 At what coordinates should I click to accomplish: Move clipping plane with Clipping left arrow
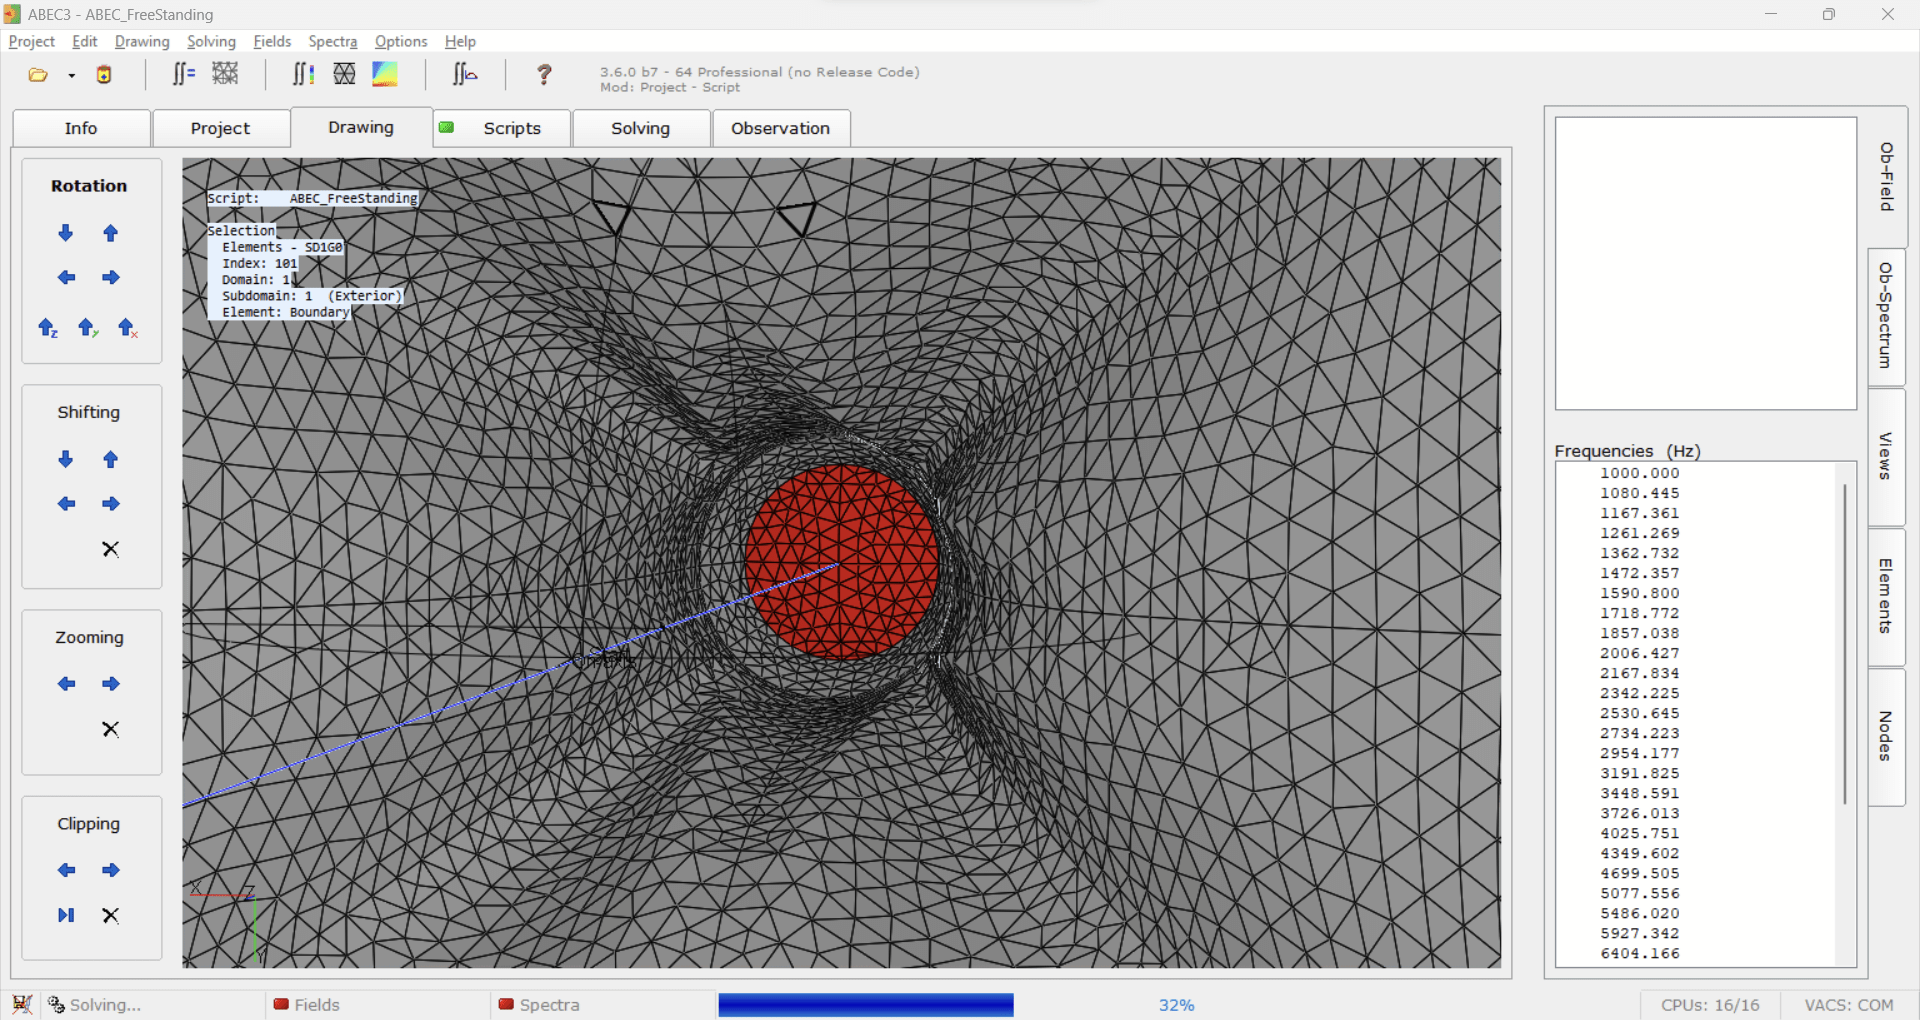tap(66, 870)
